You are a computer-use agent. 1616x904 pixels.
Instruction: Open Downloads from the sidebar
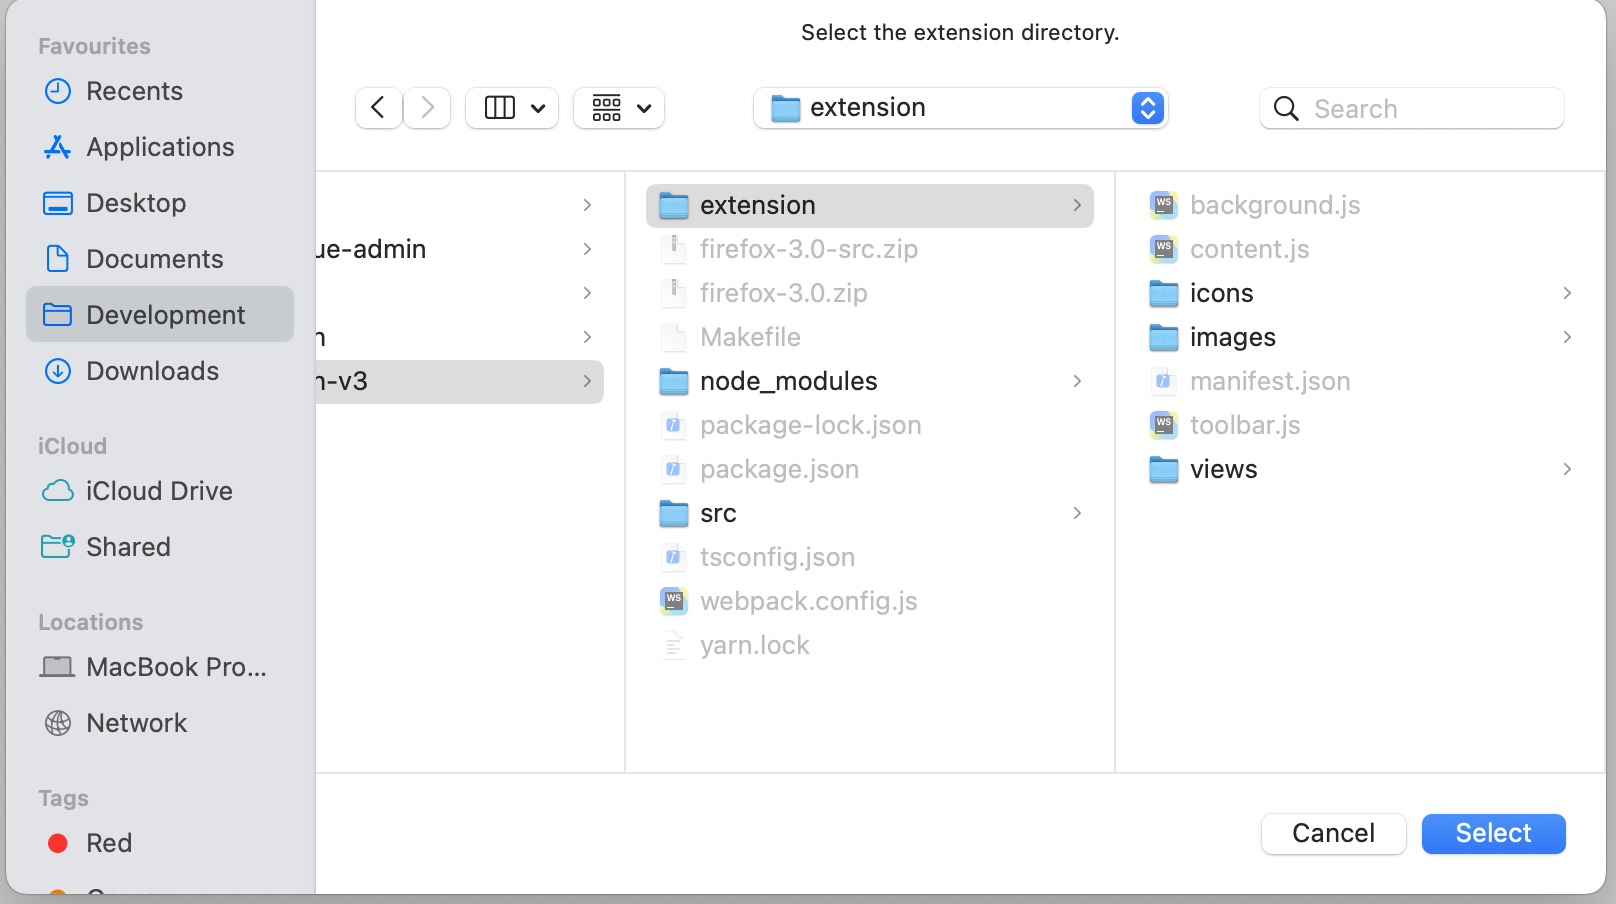click(152, 371)
